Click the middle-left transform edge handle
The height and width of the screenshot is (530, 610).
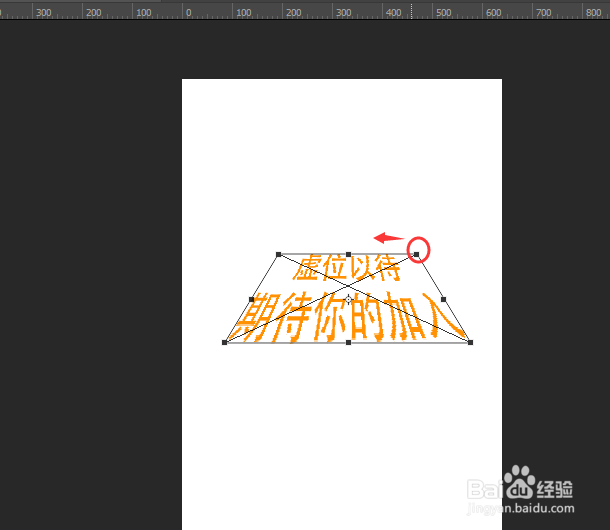click(251, 299)
